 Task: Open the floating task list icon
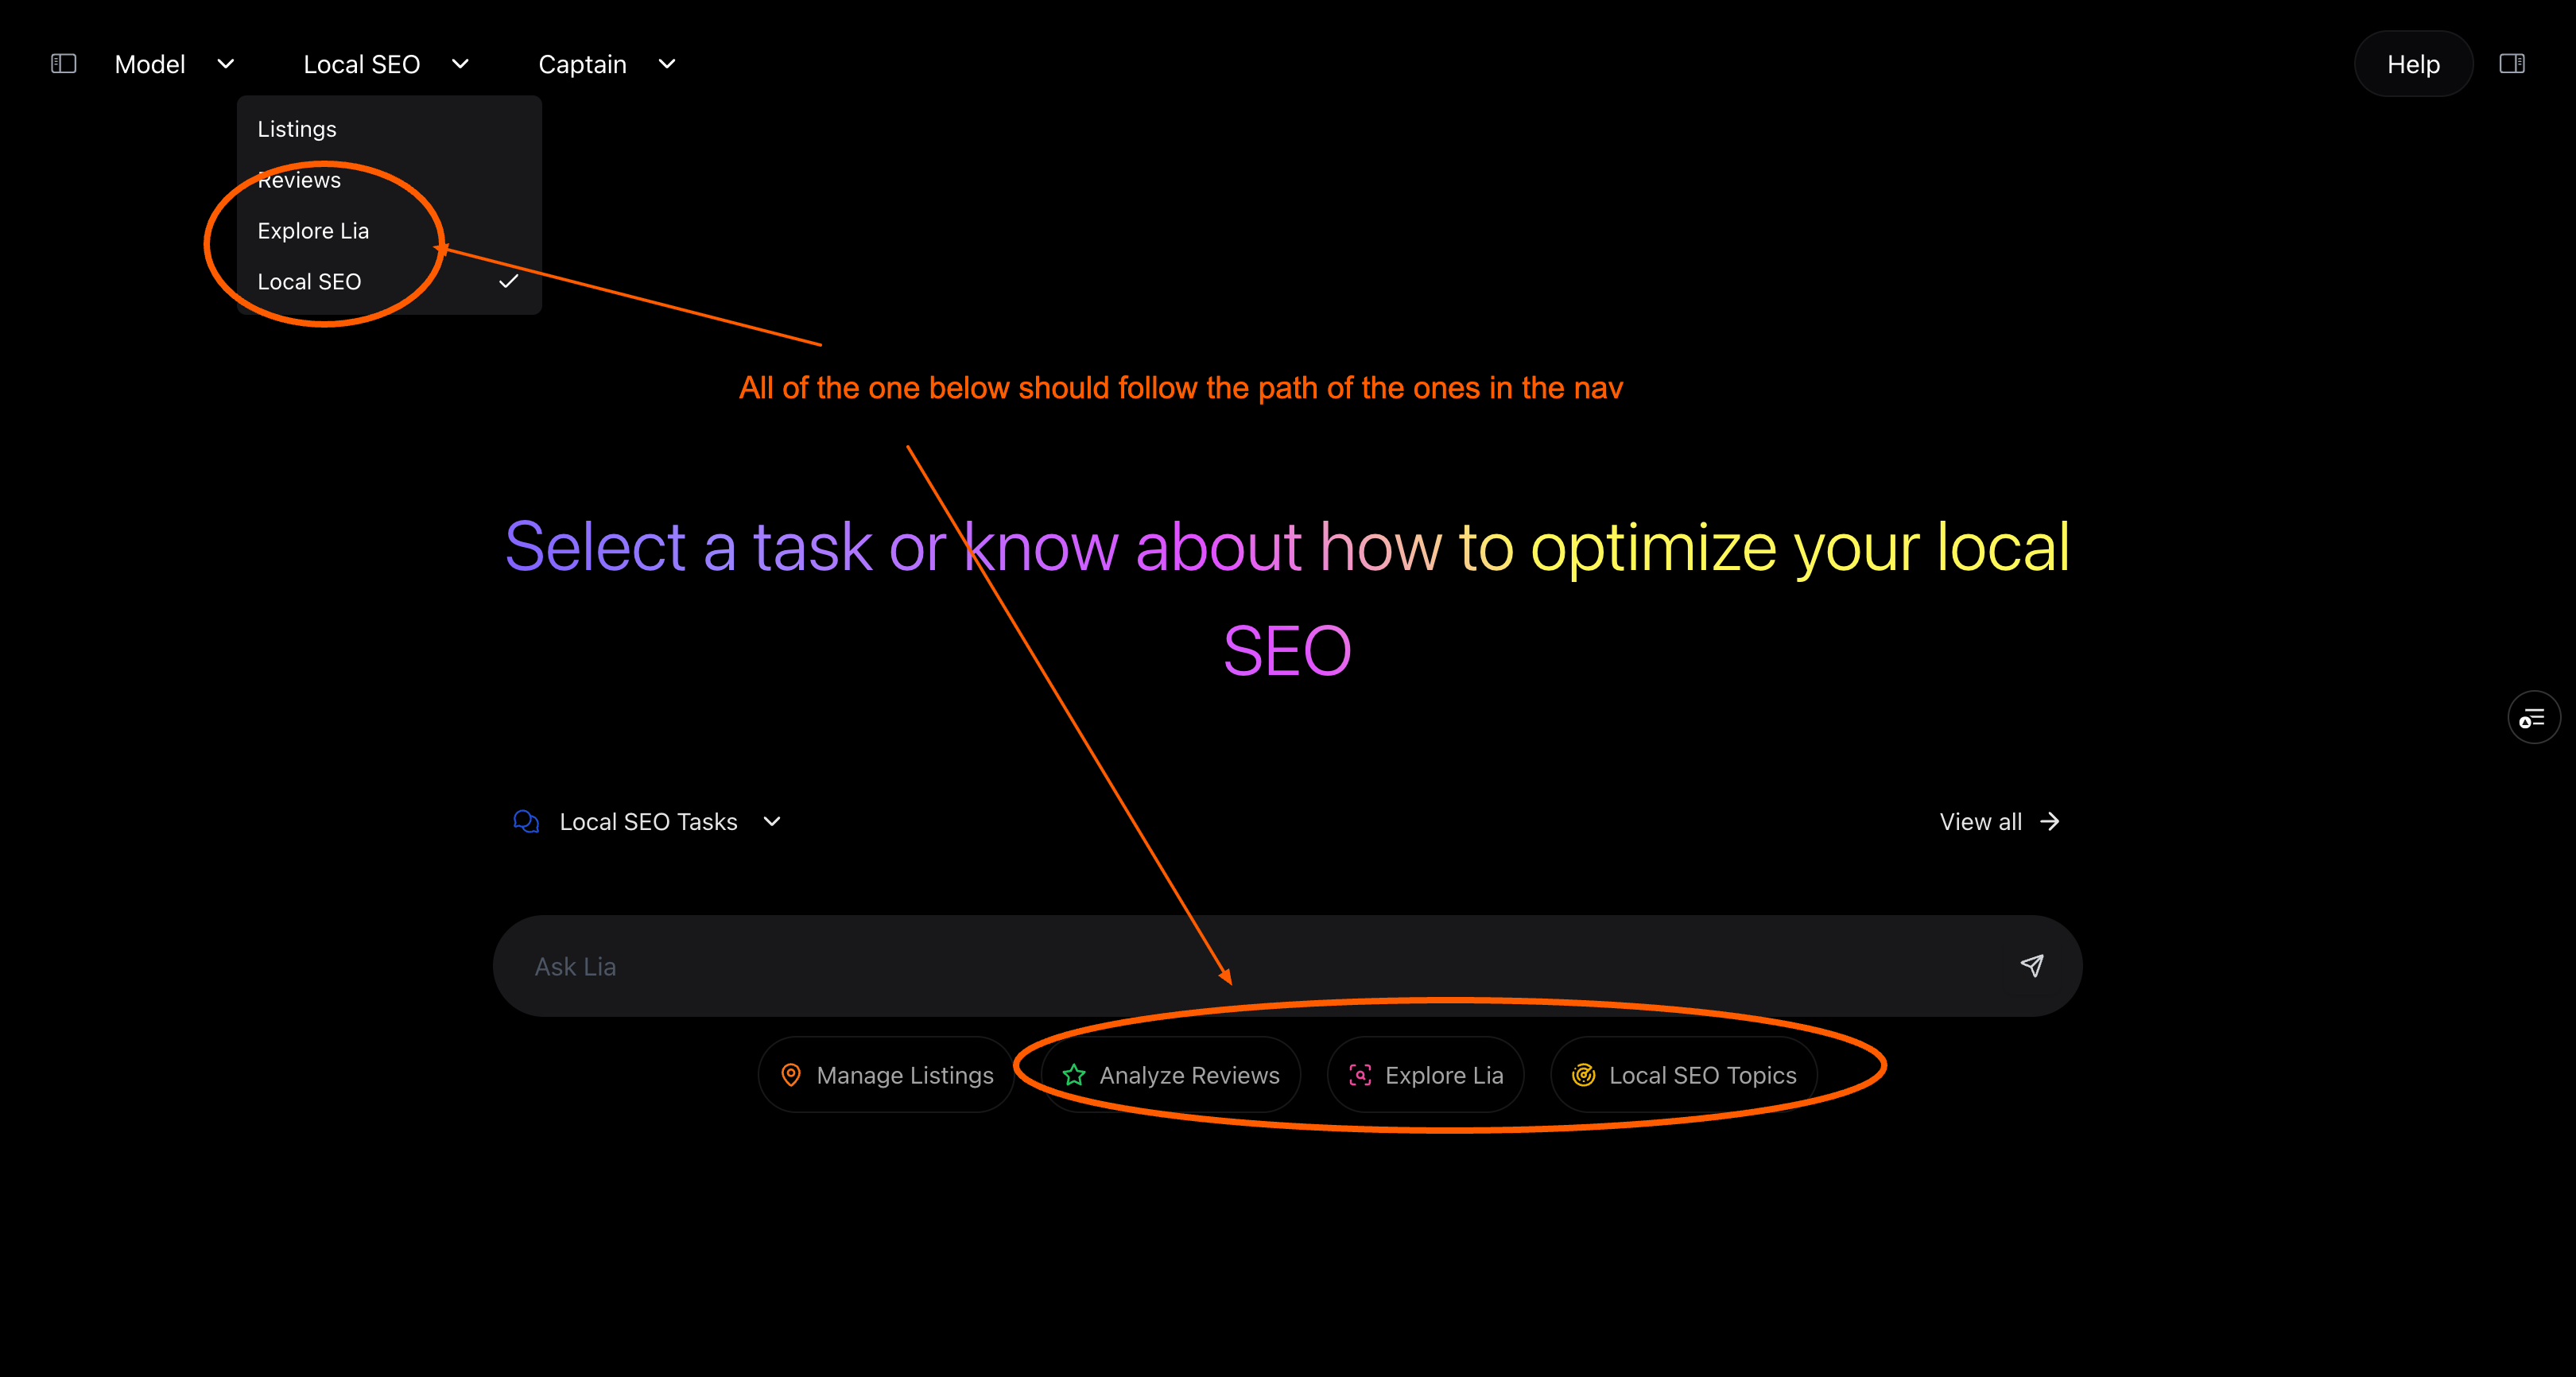[2533, 717]
